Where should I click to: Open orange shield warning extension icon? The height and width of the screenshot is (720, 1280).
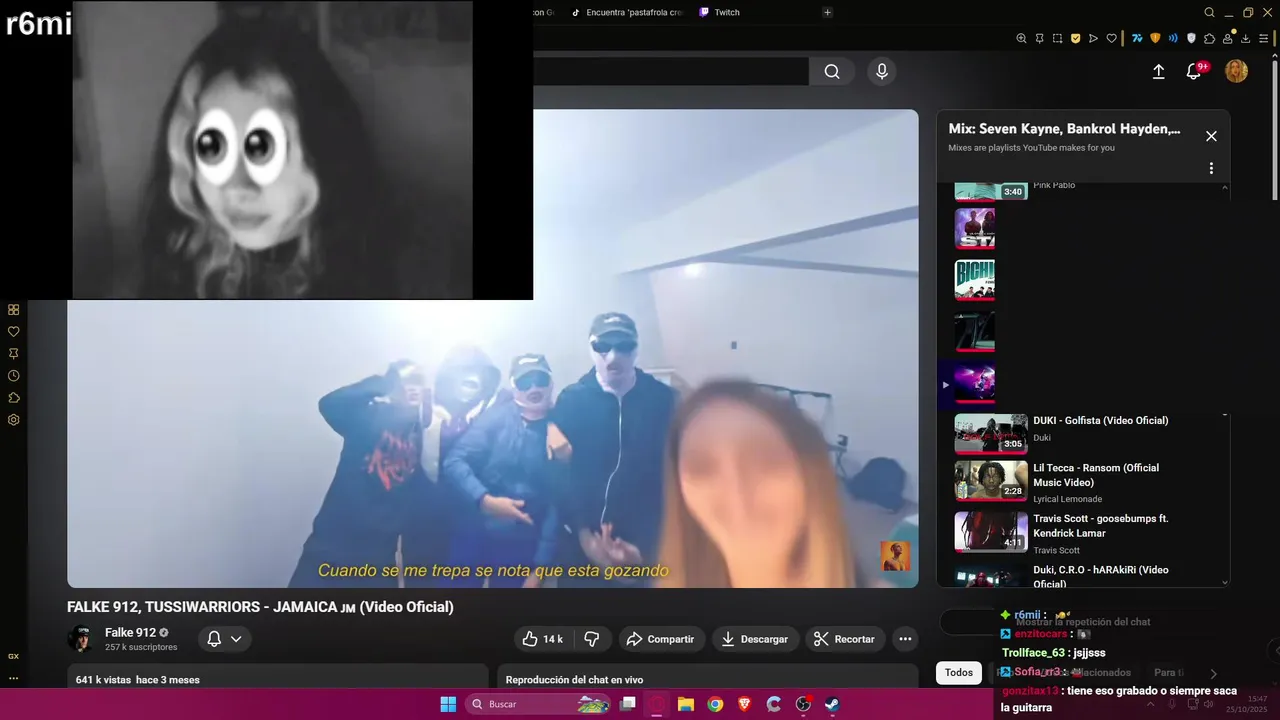tap(1155, 38)
